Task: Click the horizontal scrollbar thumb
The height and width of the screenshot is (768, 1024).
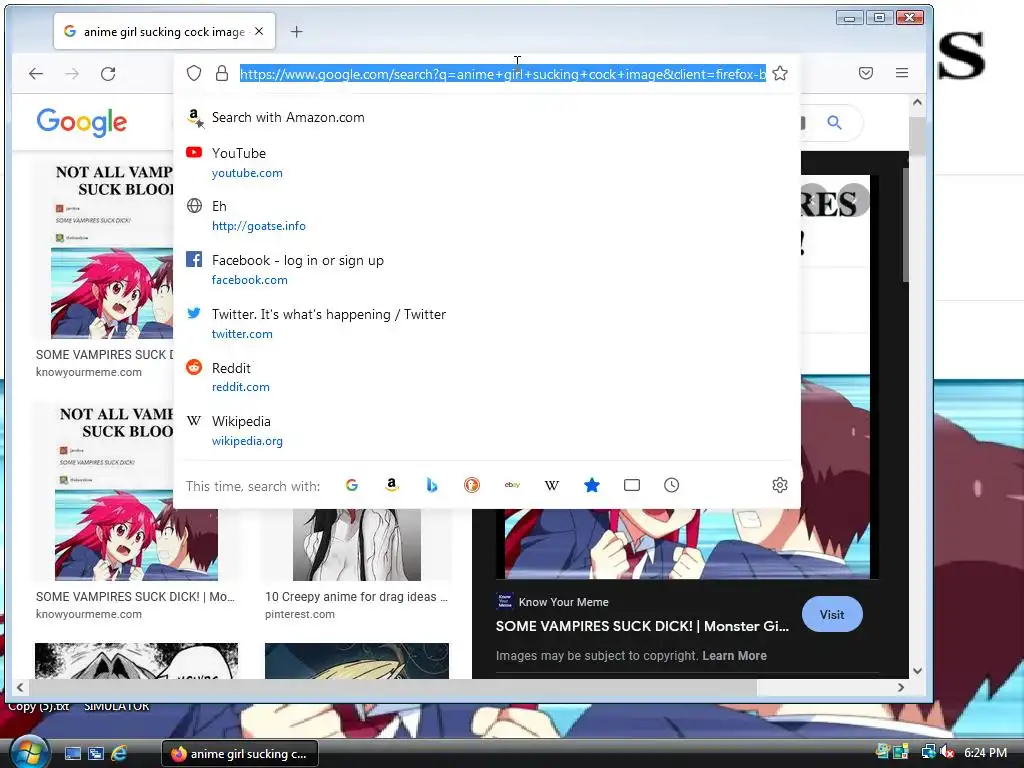Action: click(x=393, y=687)
